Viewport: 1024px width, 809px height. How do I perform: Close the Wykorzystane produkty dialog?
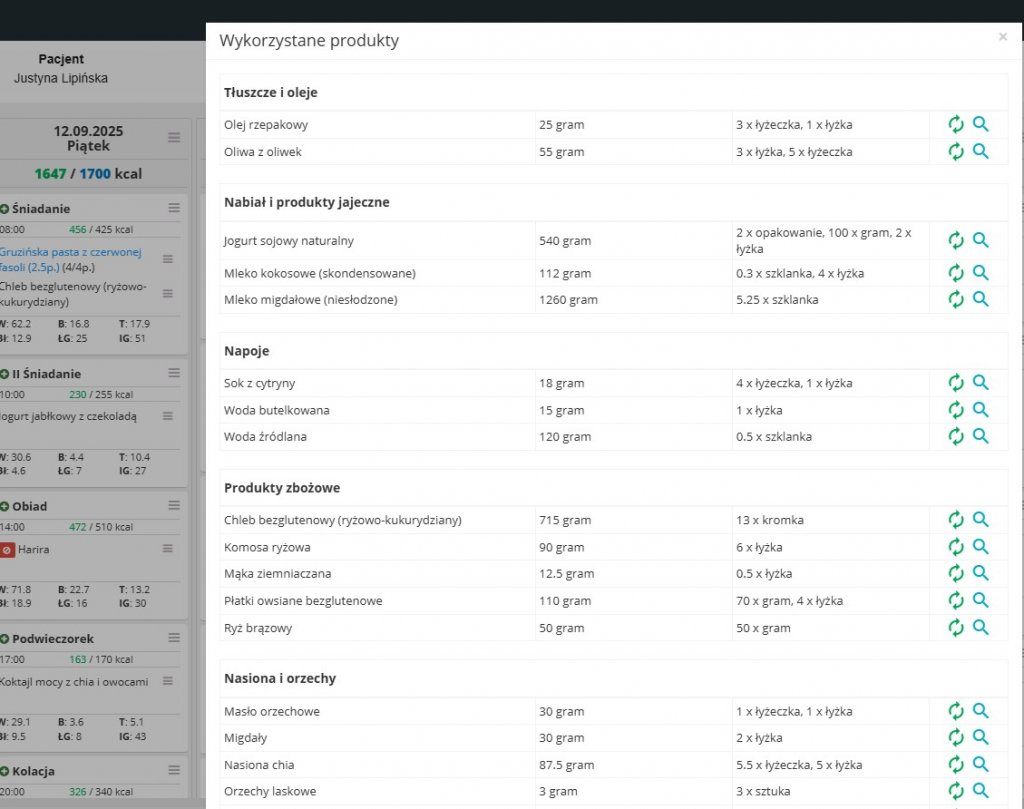pyautogui.click(x=1002, y=37)
